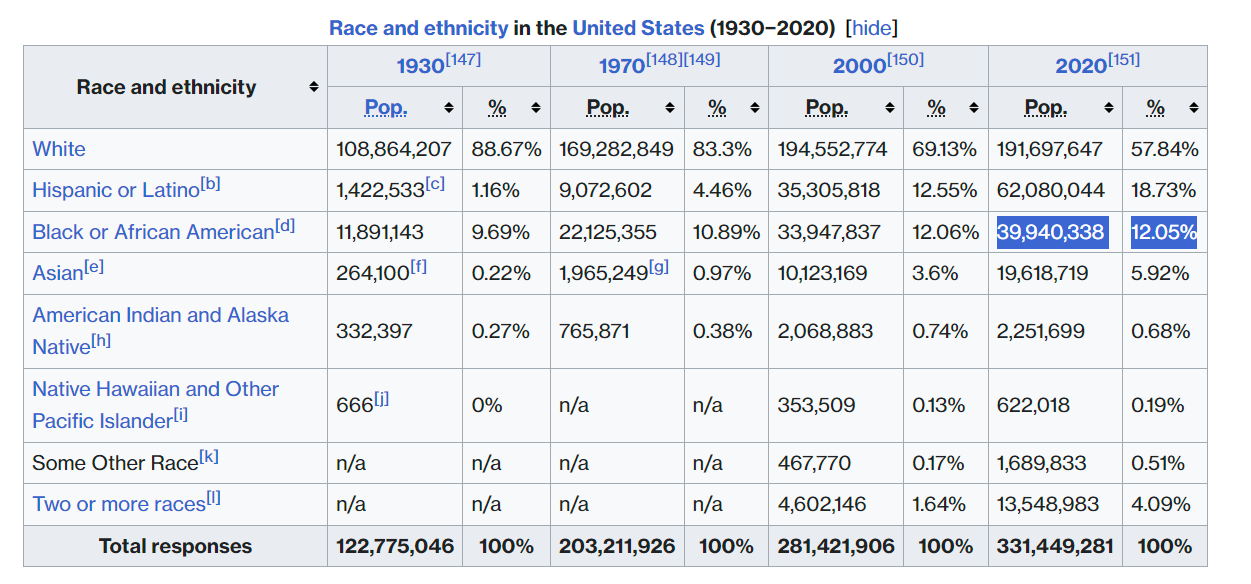Open American Indian and Alaska Native link
The image size is (1251, 584).
tap(160, 330)
